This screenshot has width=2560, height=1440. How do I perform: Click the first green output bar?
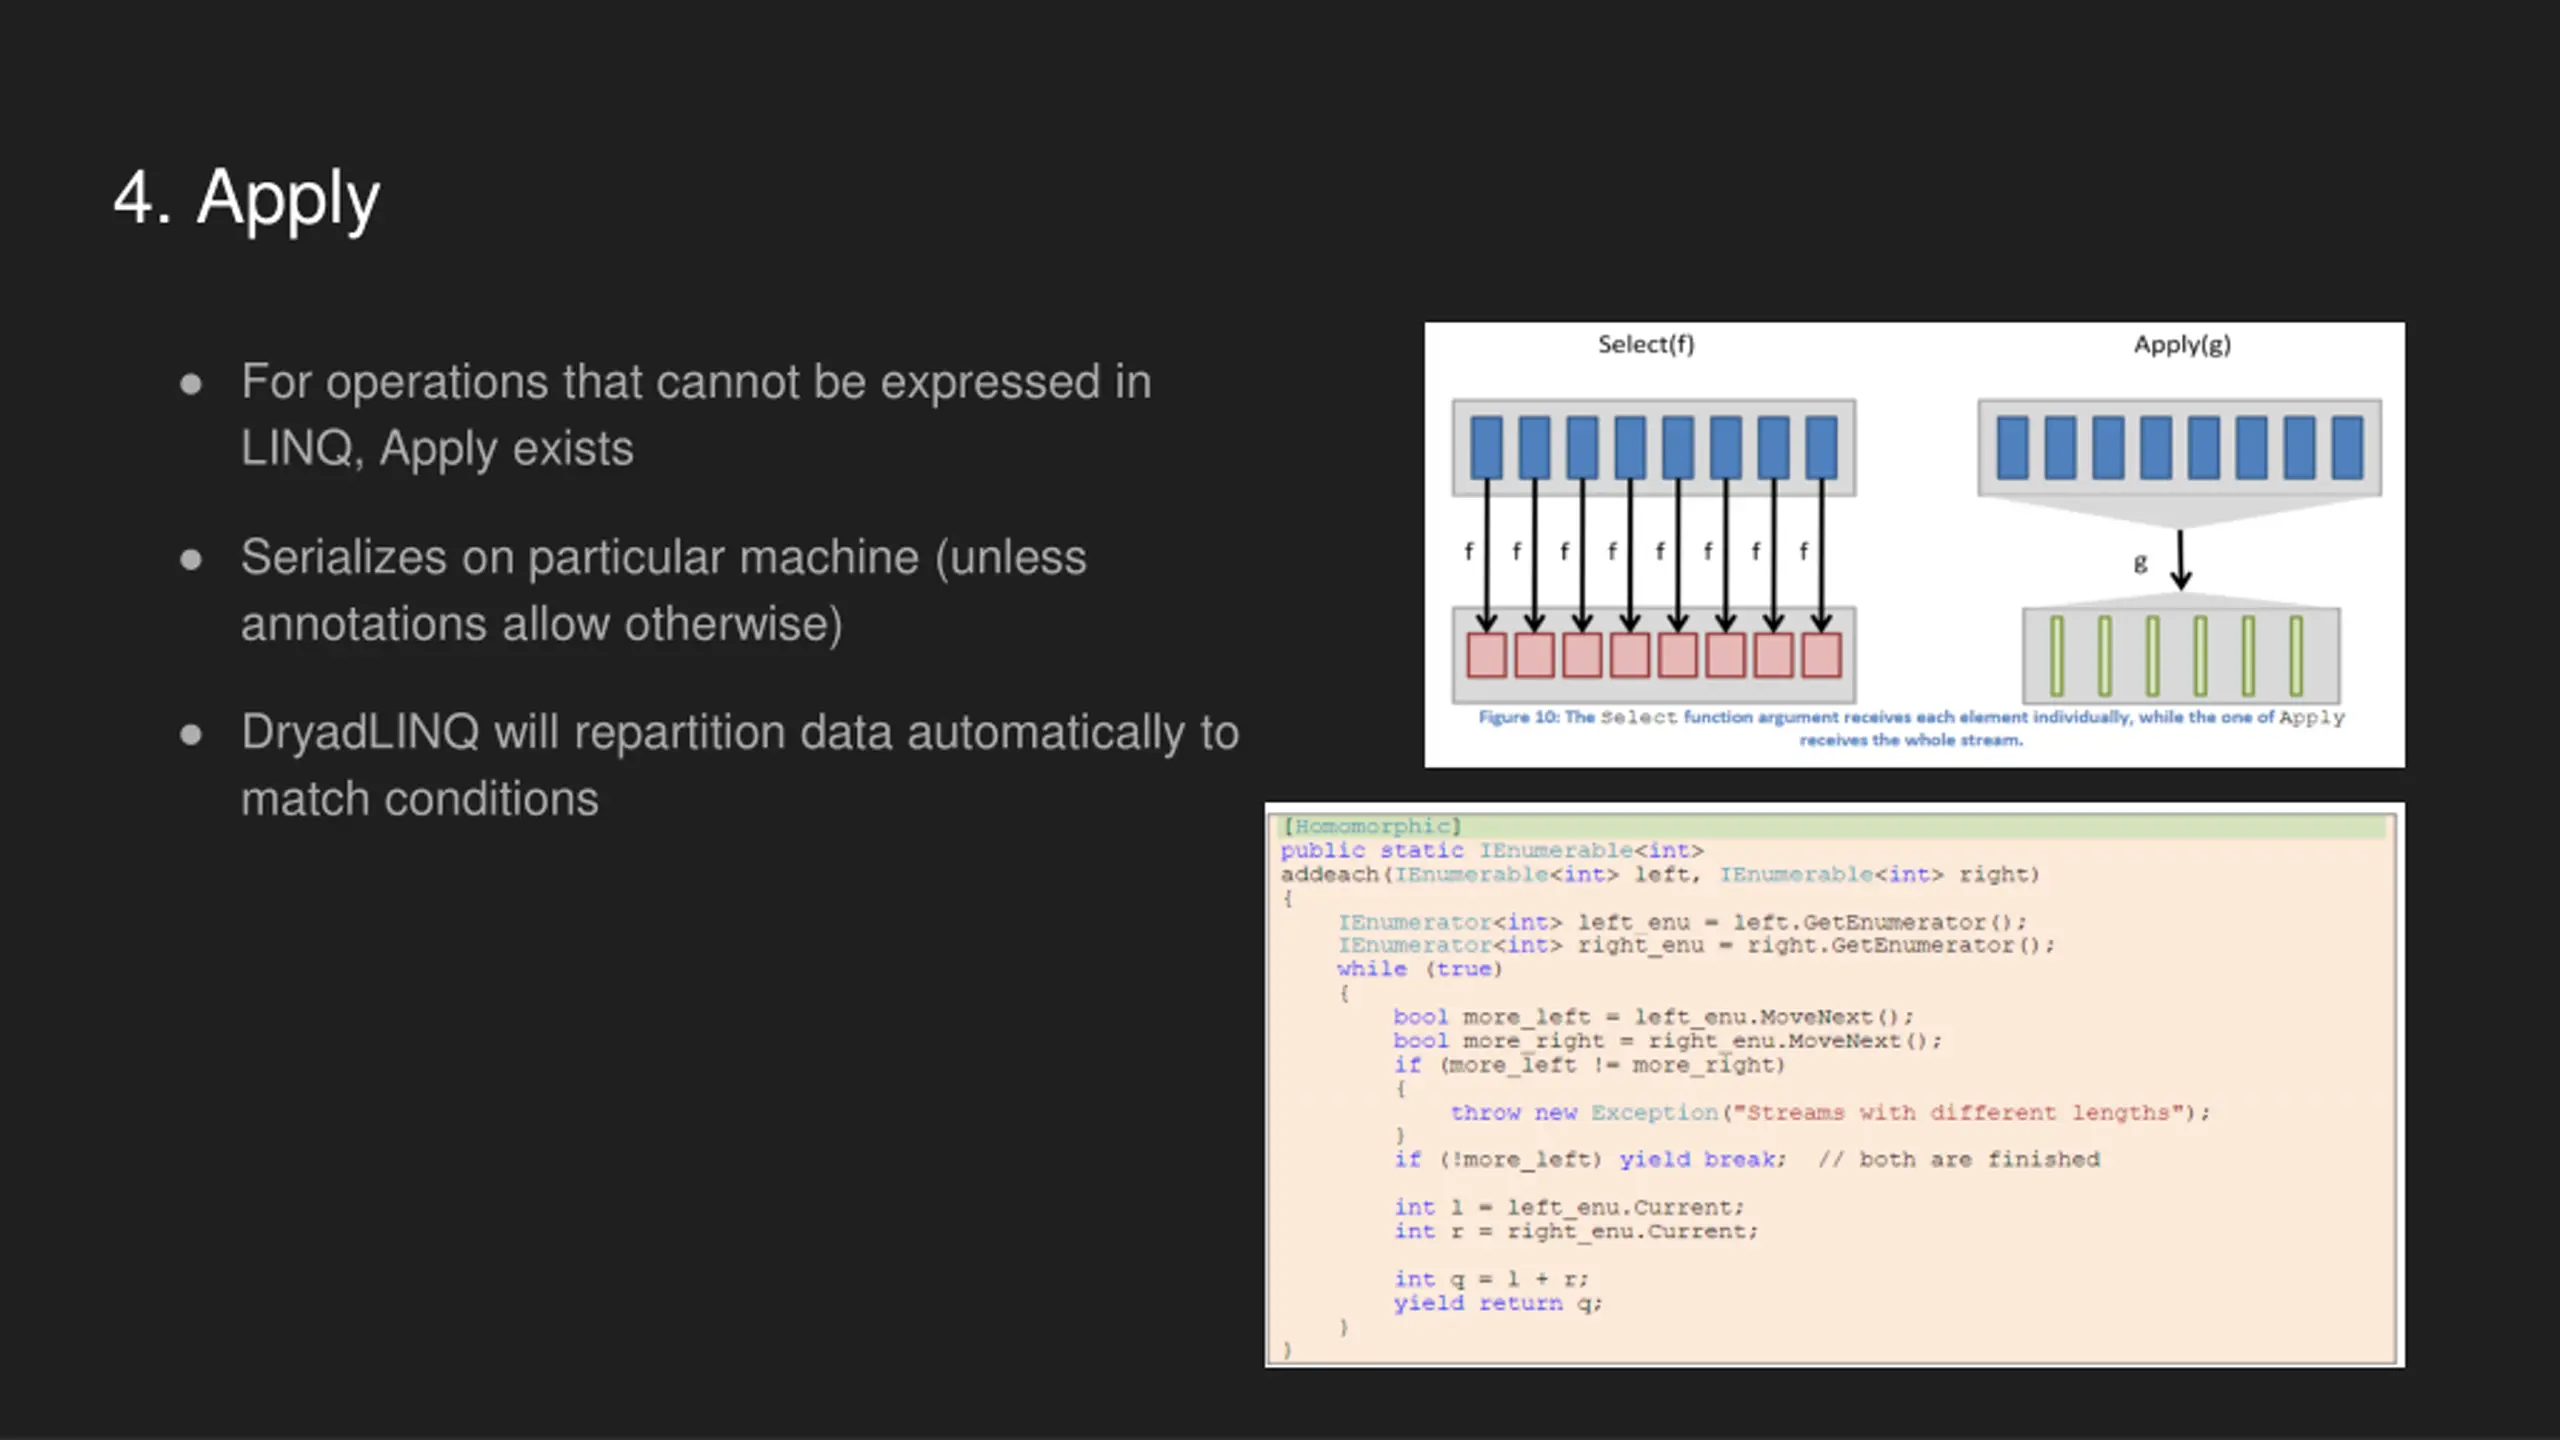tap(2057, 656)
